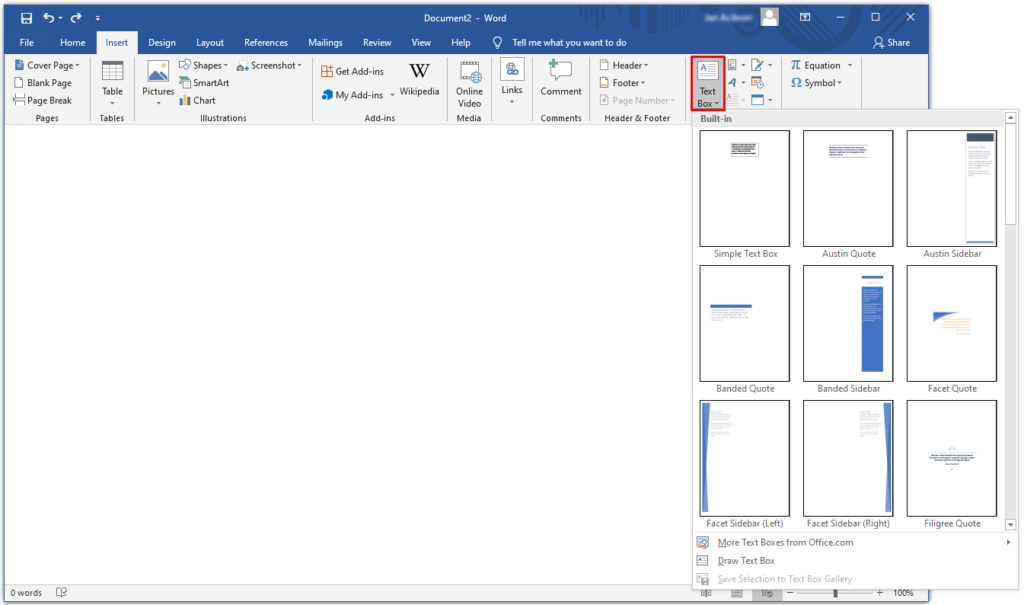Expand the Shapes dropdown
Screen dimensions: 1024x605
(203, 64)
